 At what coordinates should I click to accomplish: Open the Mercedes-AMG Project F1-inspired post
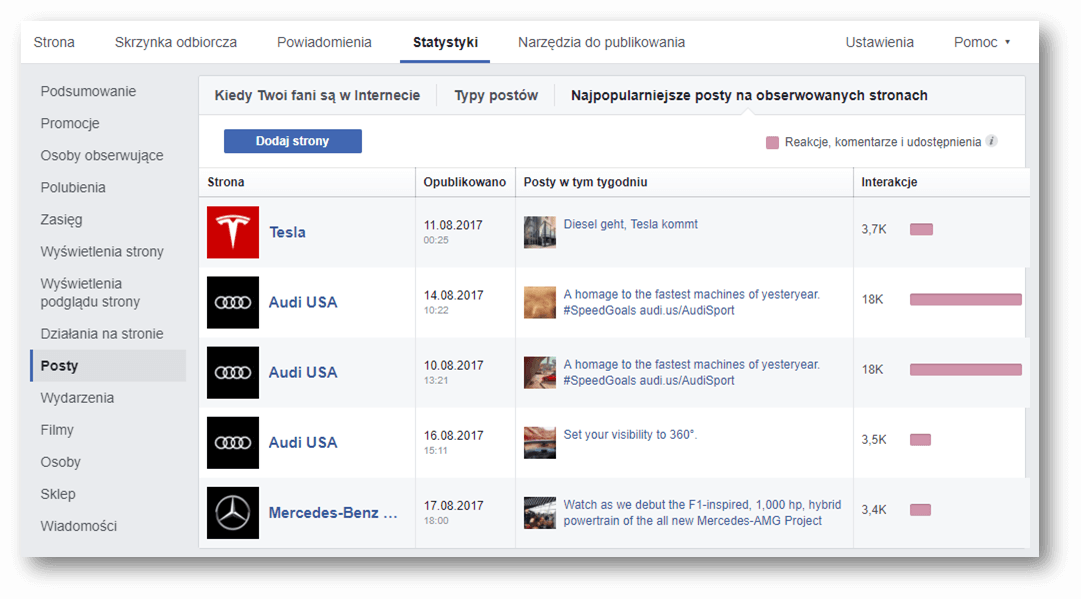tap(702, 513)
